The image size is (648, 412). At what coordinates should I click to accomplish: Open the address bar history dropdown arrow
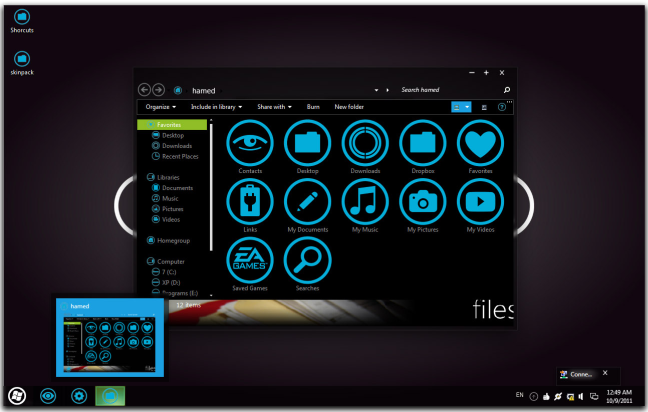(x=376, y=90)
